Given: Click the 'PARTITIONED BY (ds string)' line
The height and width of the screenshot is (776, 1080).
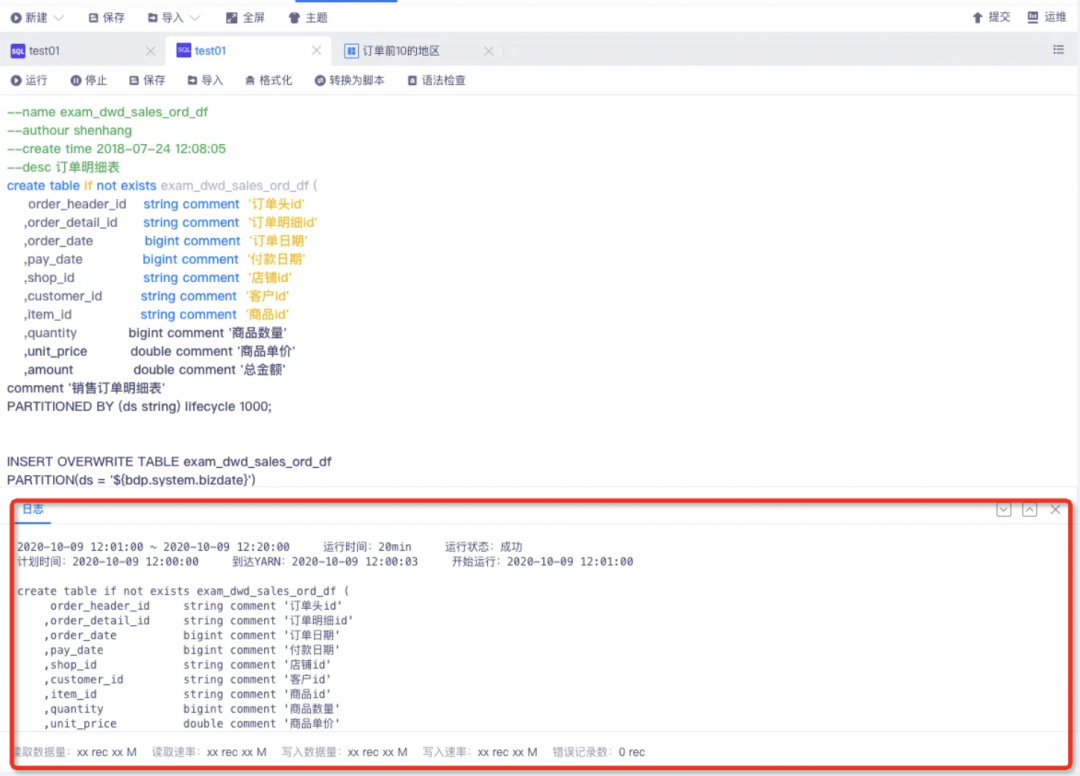Looking at the screenshot, I should pyautogui.click(x=139, y=407).
